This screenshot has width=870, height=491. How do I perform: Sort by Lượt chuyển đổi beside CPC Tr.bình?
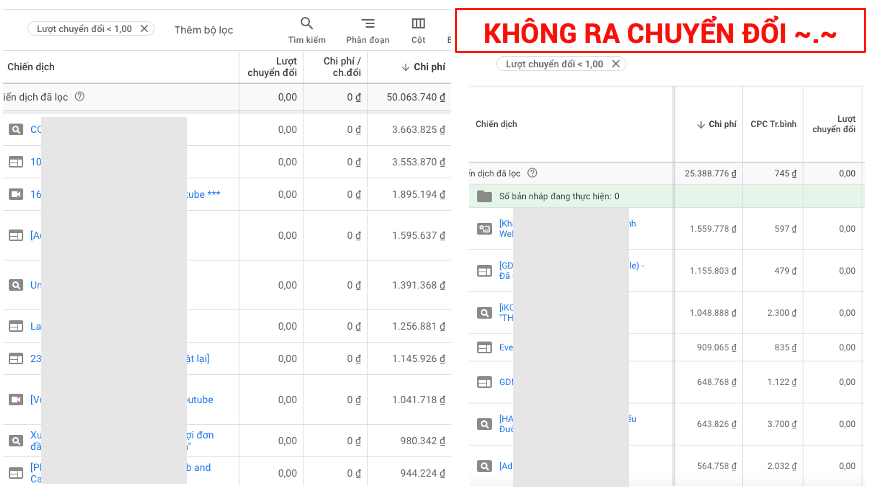834,124
